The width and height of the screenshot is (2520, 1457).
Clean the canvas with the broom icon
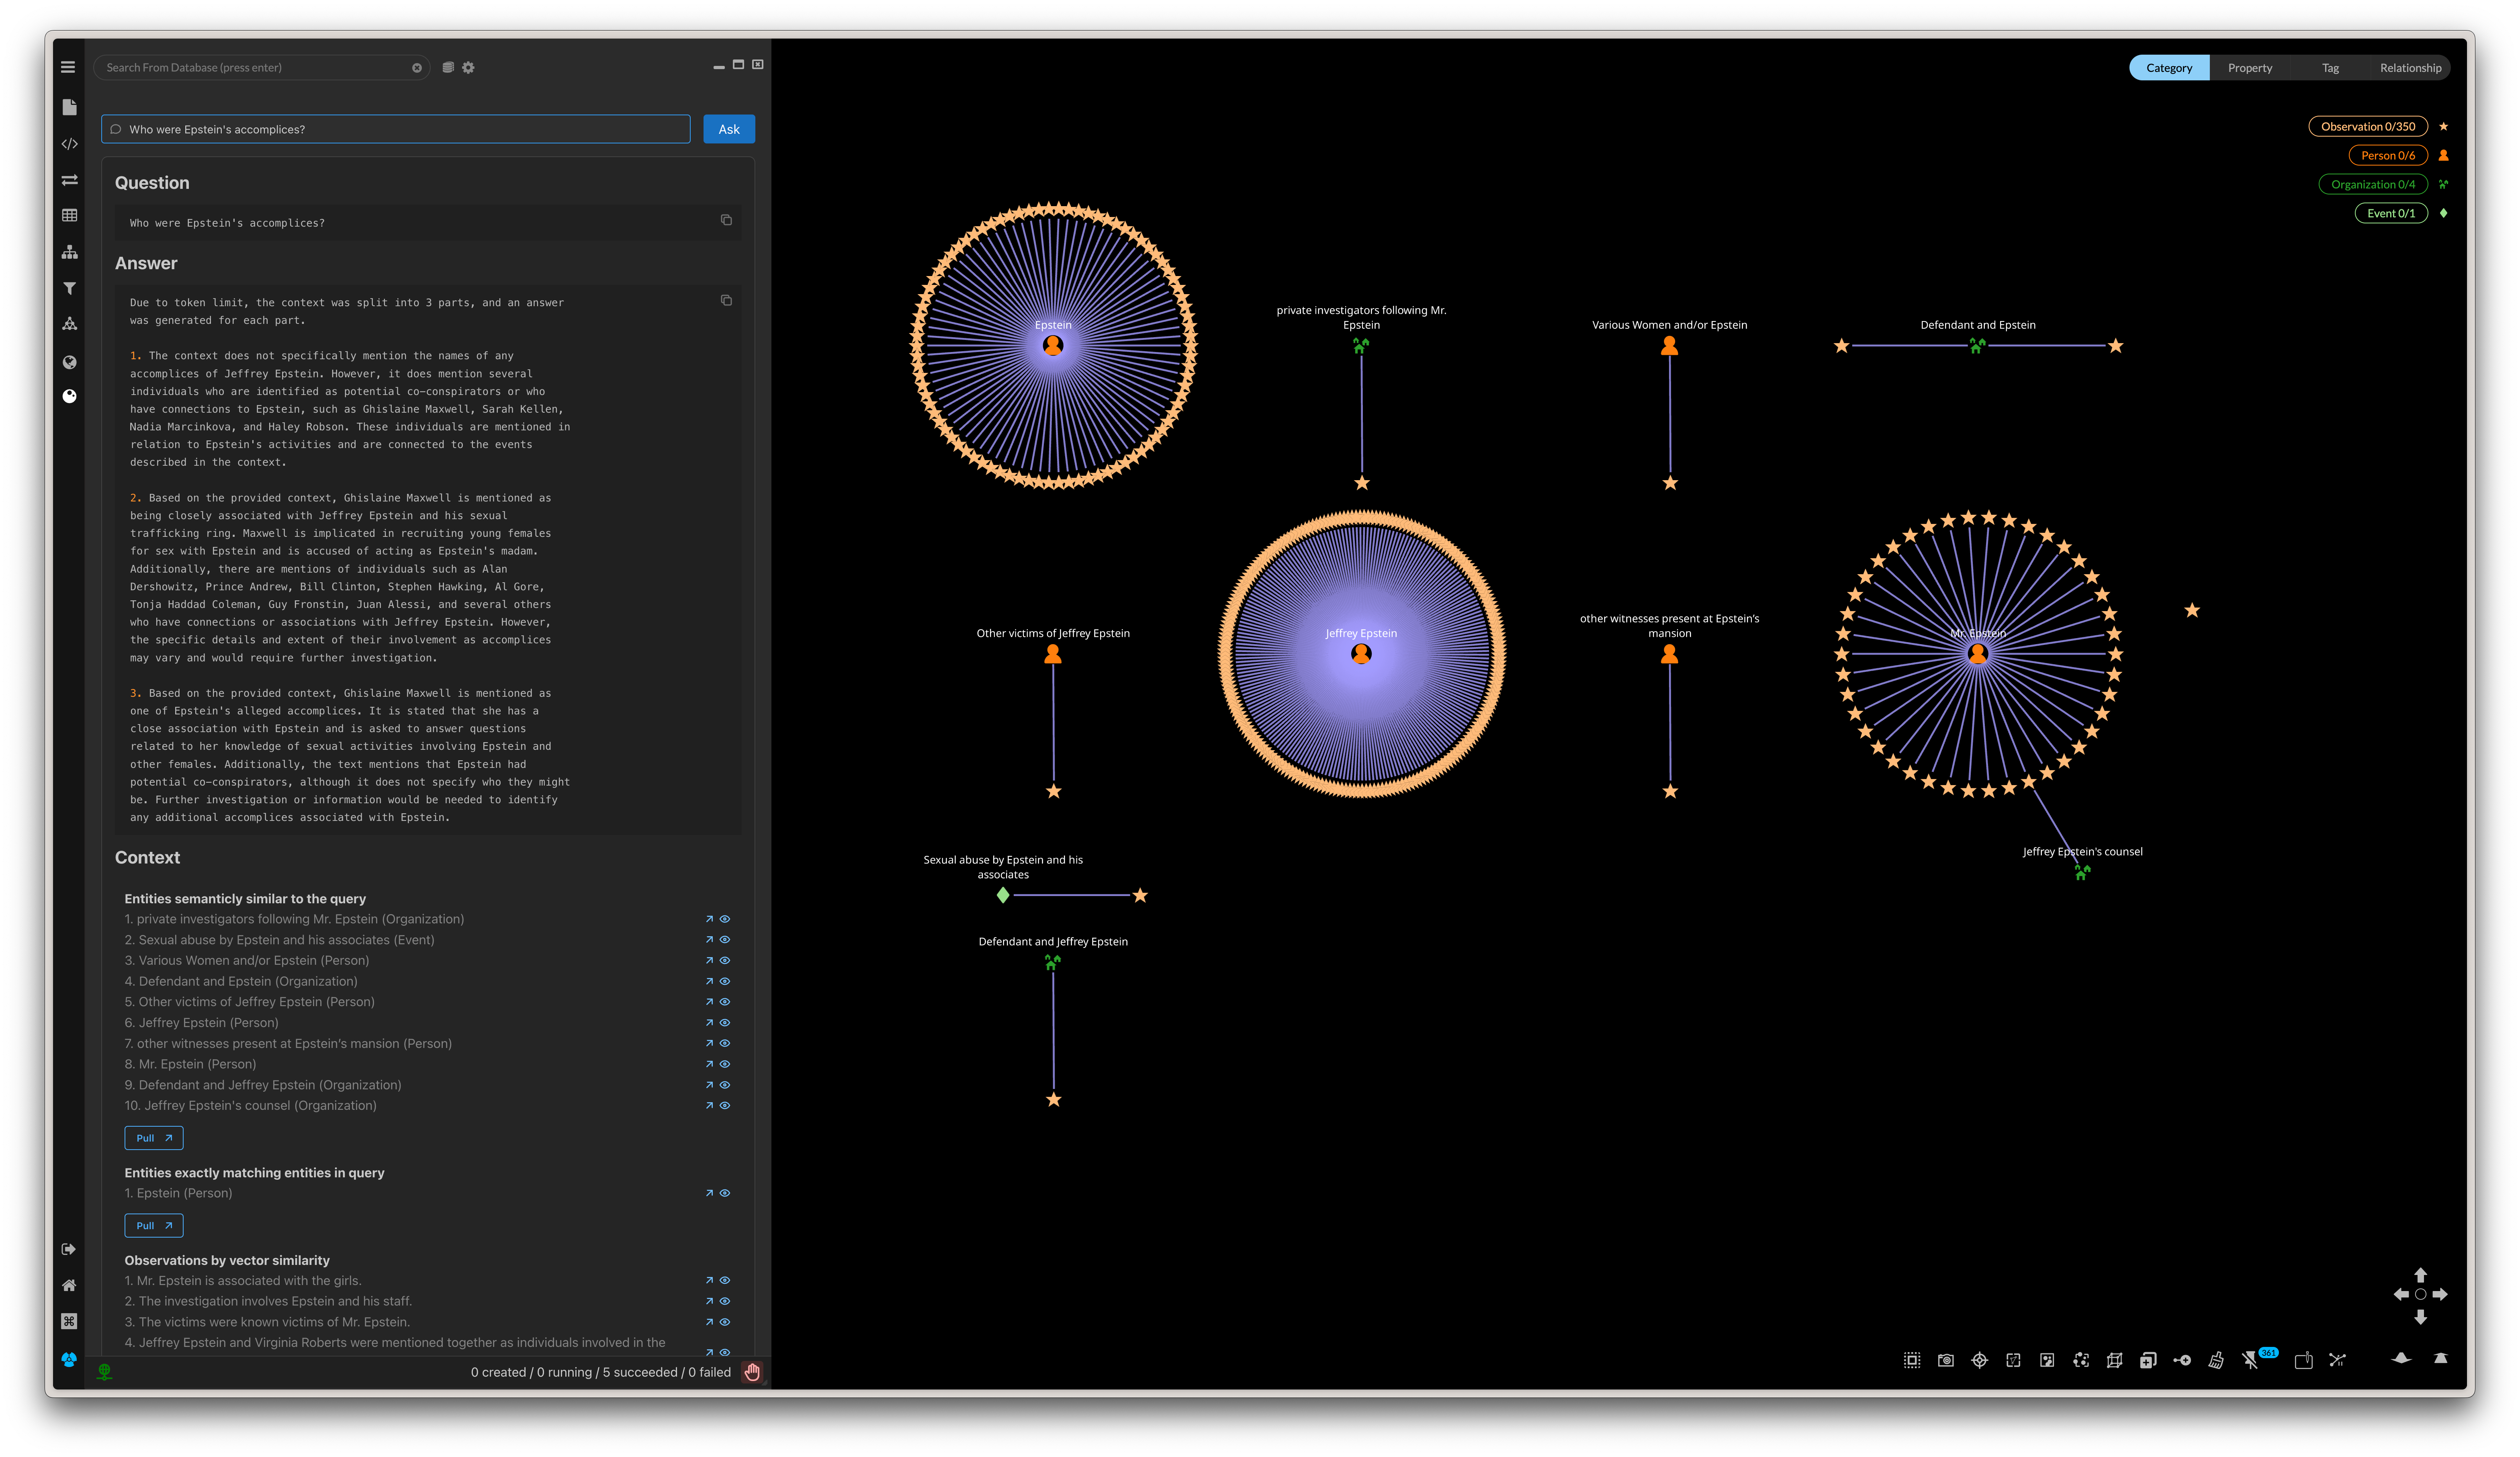[2216, 1360]
